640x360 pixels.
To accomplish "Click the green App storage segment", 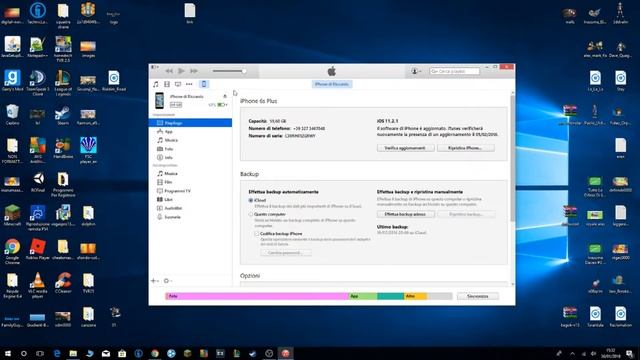I will pos(363,296).
